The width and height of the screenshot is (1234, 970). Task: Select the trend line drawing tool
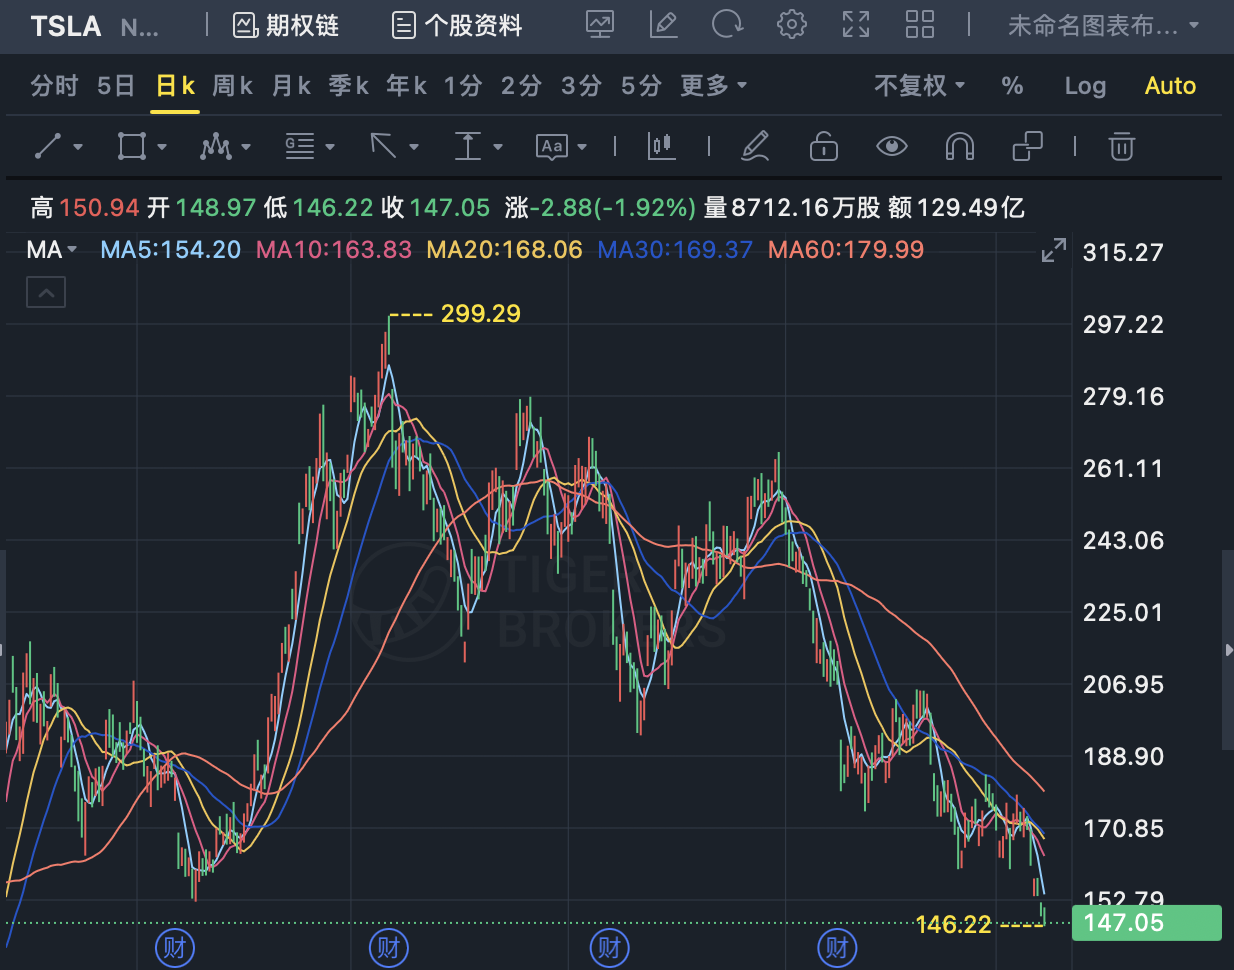(x=48, y=147)
